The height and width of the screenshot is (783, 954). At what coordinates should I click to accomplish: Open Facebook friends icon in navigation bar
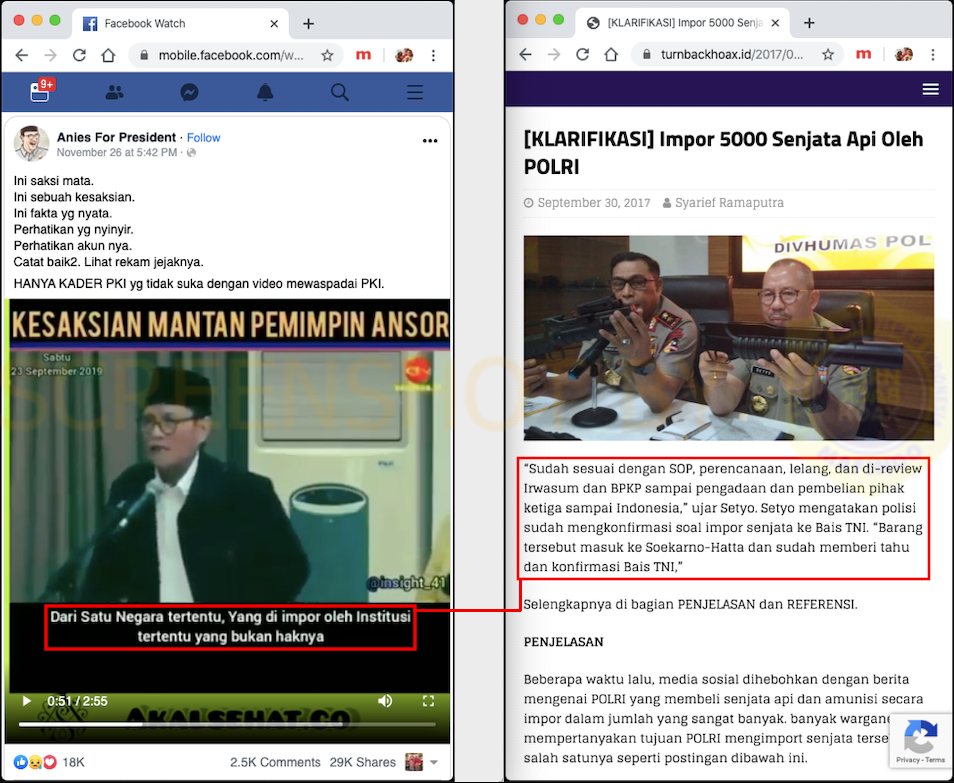(115, 92)
